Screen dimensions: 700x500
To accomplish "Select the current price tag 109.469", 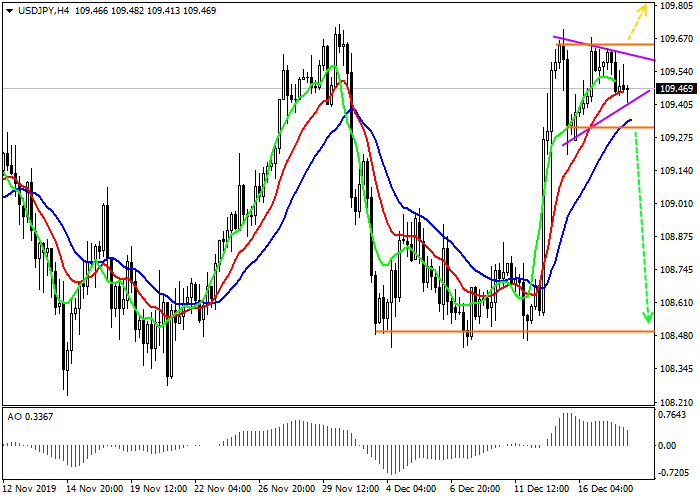I will coord(676,89).
